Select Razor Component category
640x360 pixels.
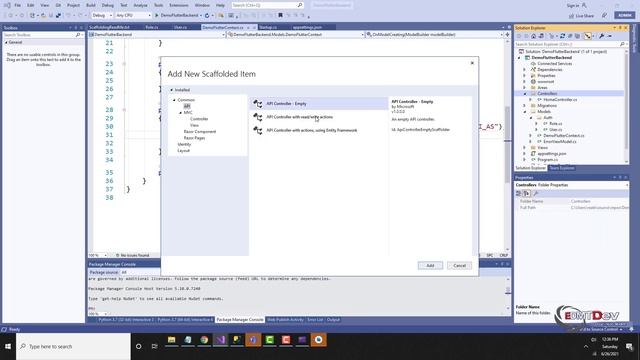point(200,131)
